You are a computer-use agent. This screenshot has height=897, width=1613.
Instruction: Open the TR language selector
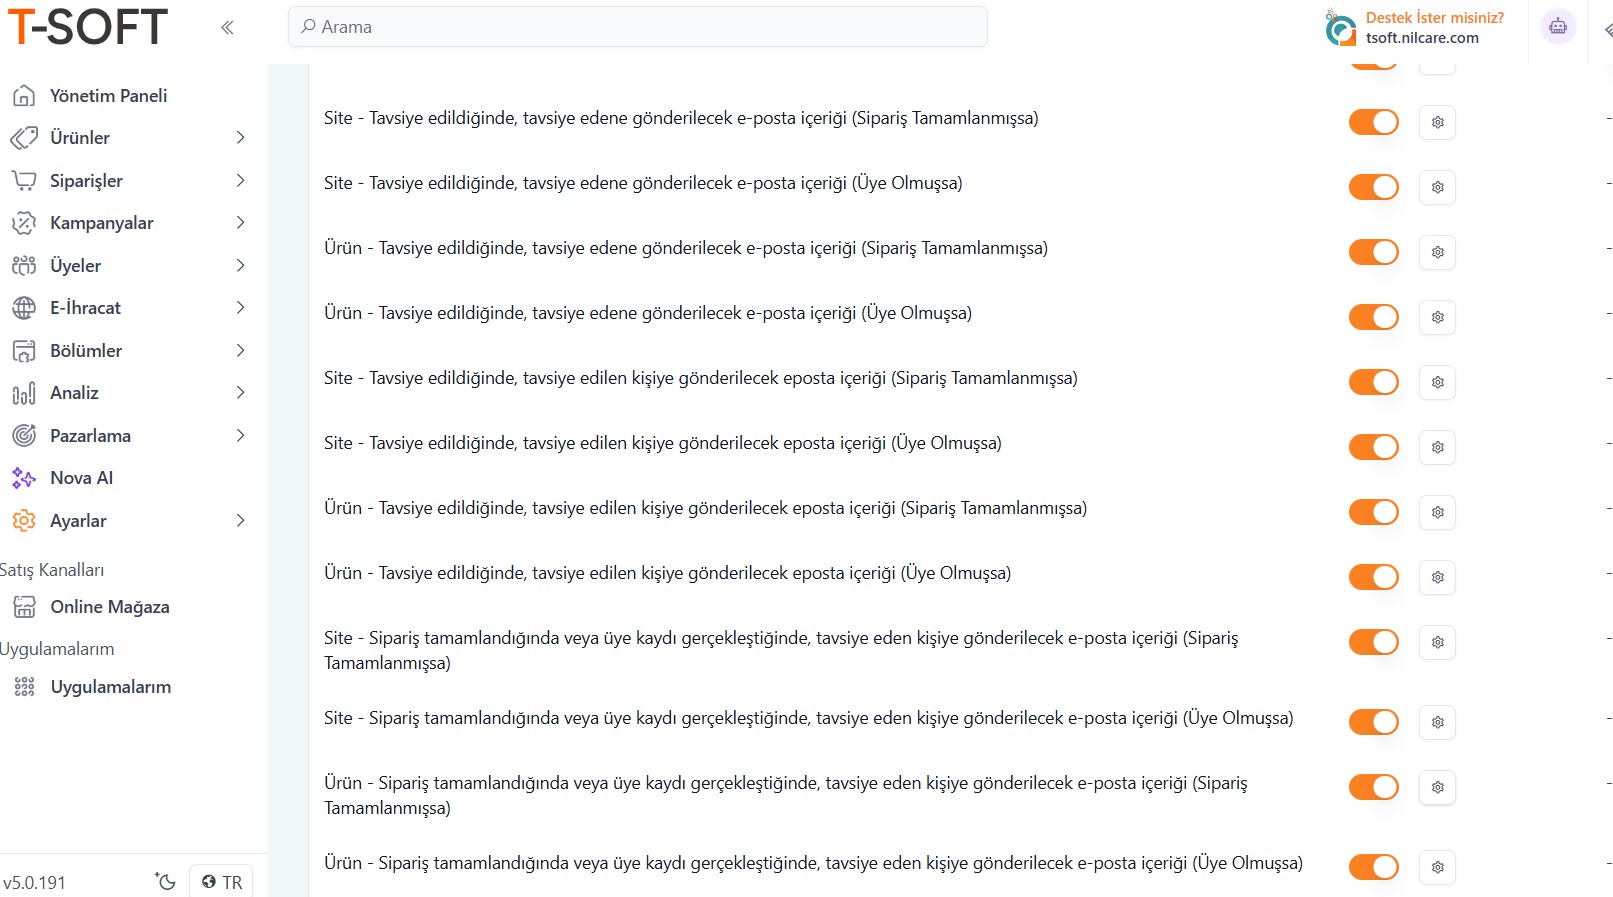pos(222,882)
